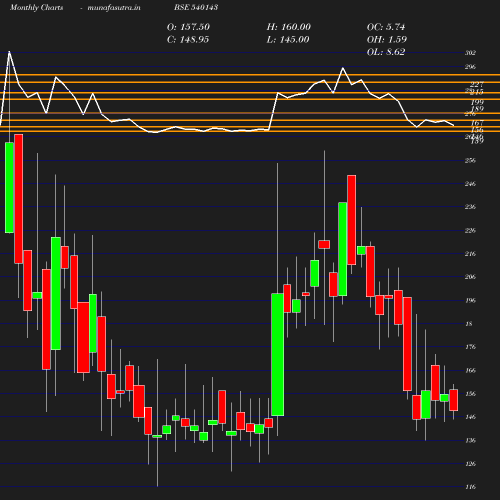Click the 189 level label
The height and width of the screenshot is (500, 500).
(x=477, y=109)
